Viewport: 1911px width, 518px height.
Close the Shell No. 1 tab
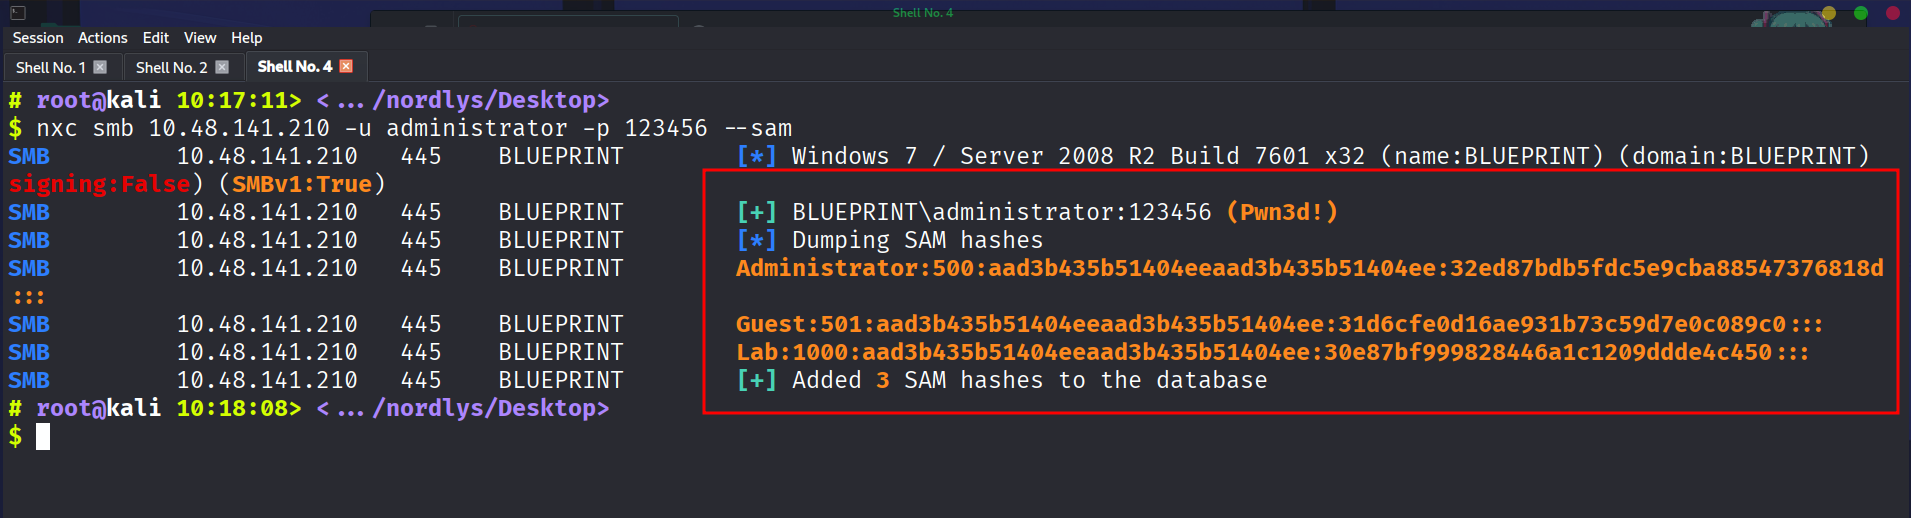pyautogui.click(x=100, y=67)
